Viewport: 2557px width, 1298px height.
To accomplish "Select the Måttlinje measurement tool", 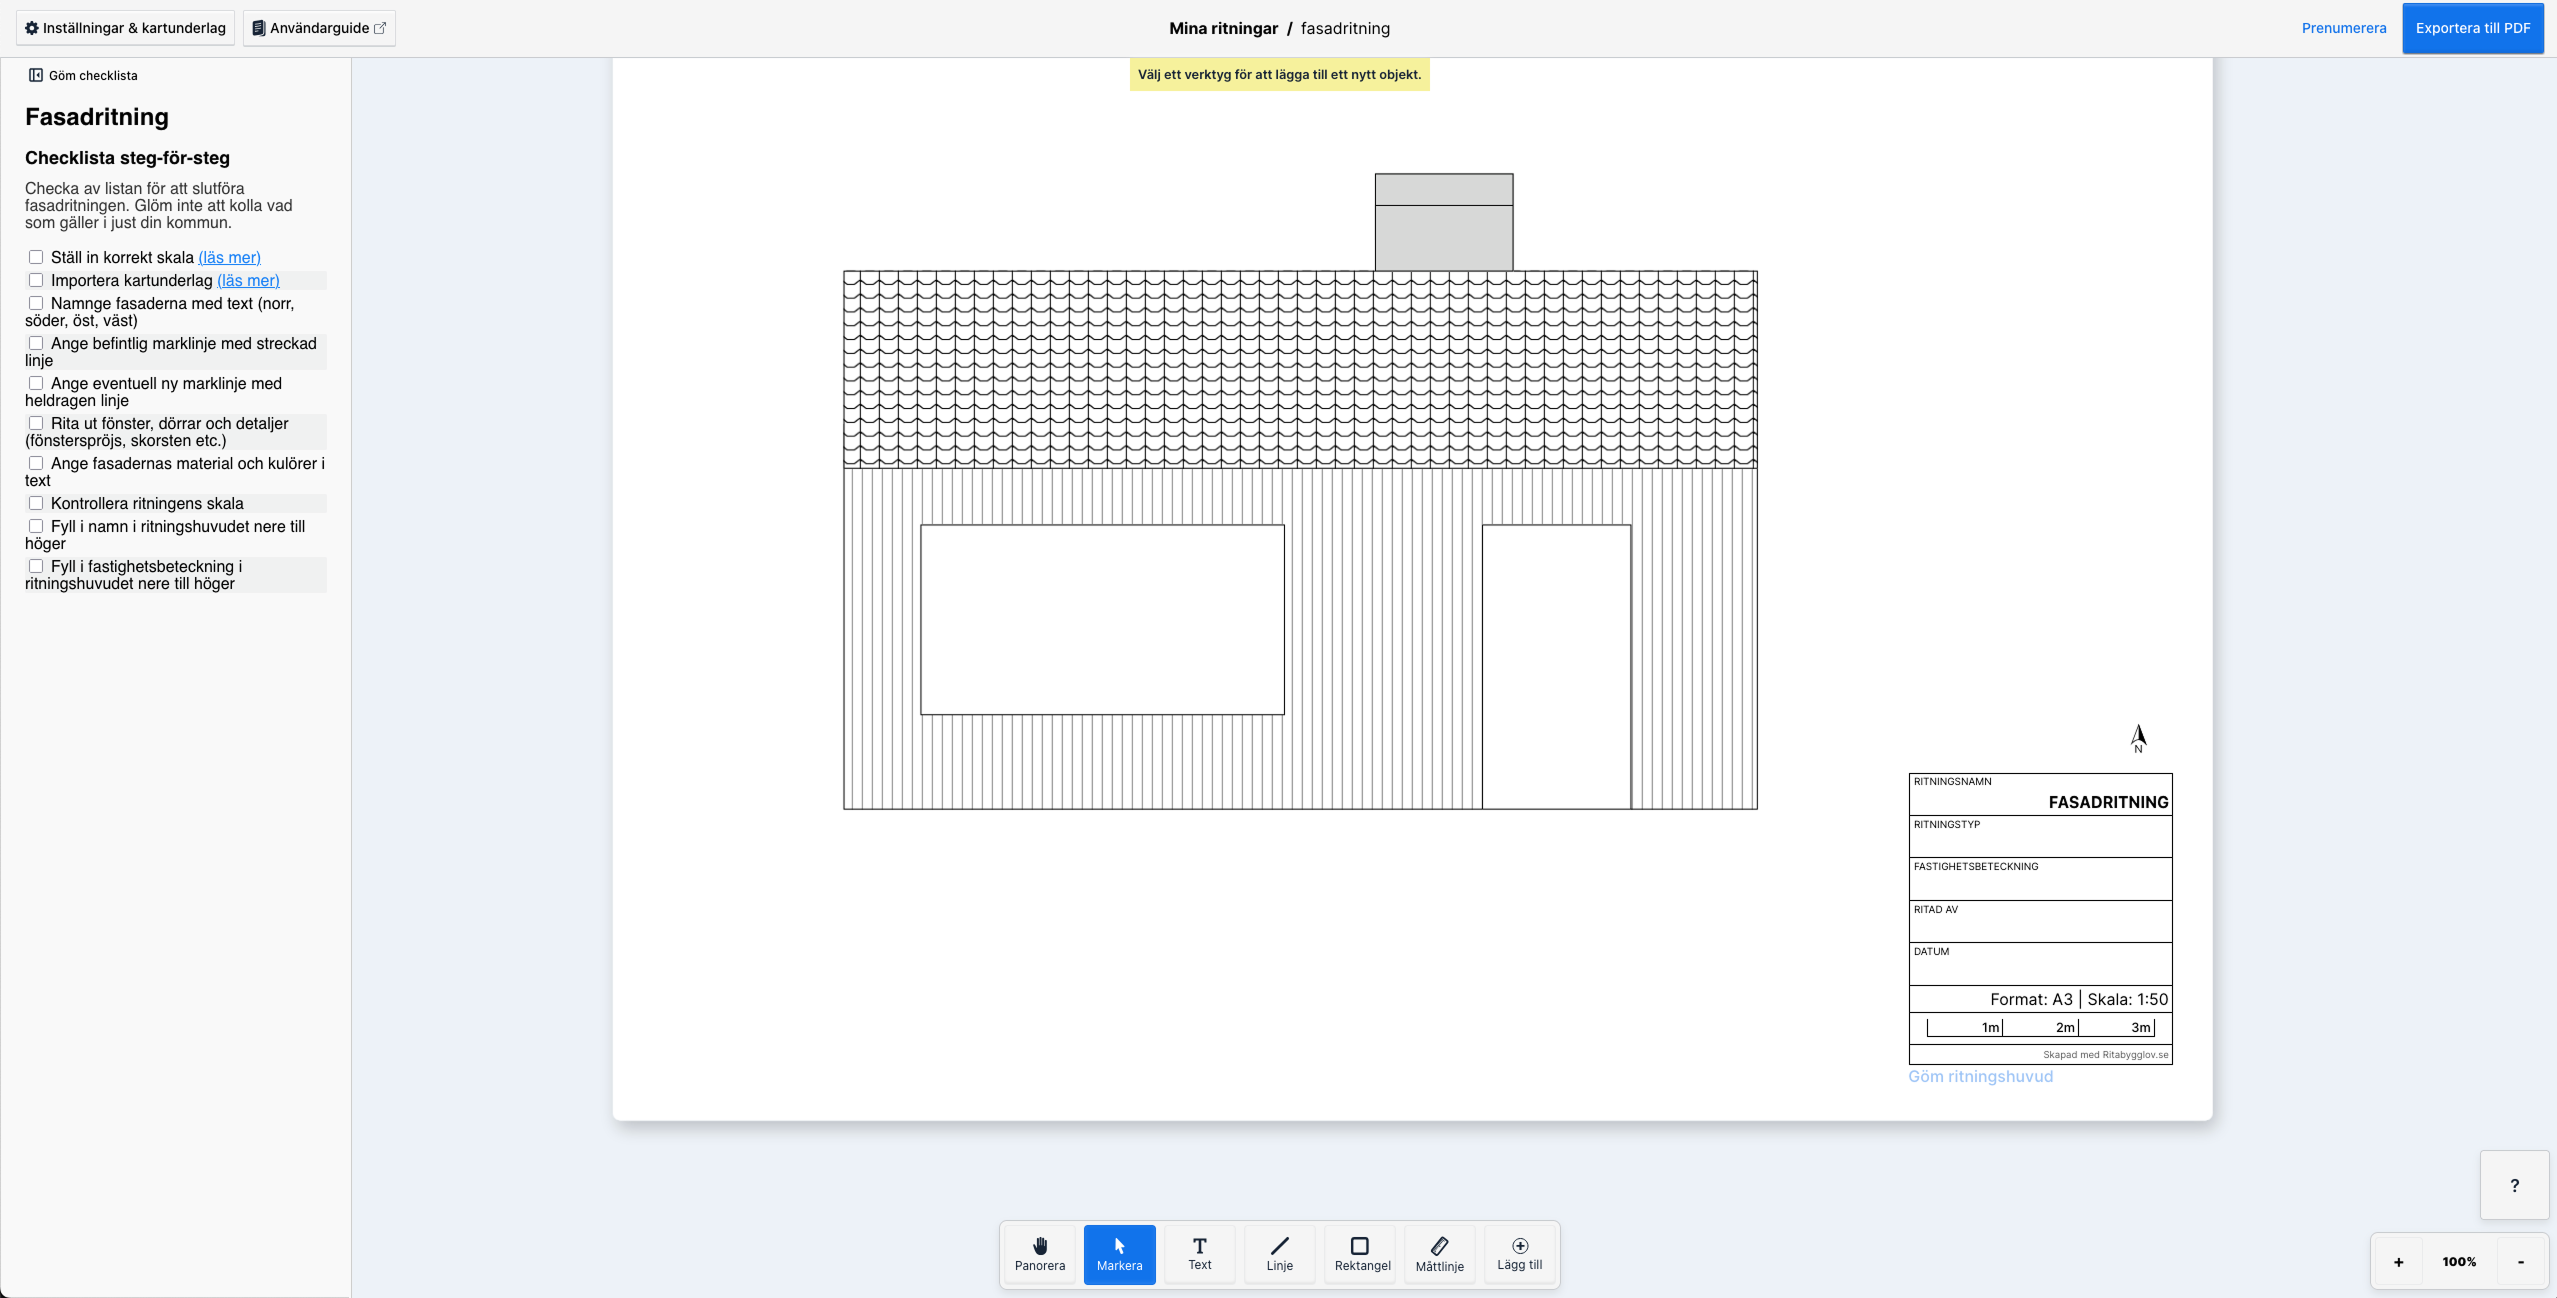I will 1439,1254.
